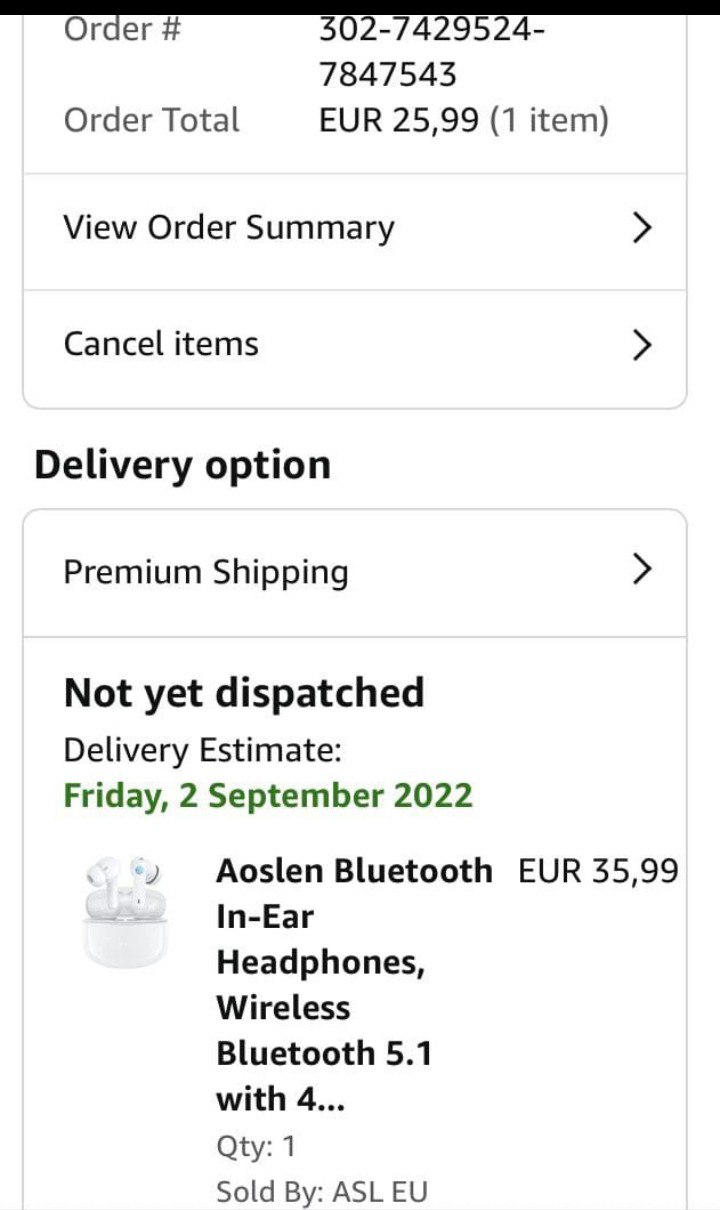
Task: Tap the green Friday, 2 September 2022 date
Action: point(268,796)
